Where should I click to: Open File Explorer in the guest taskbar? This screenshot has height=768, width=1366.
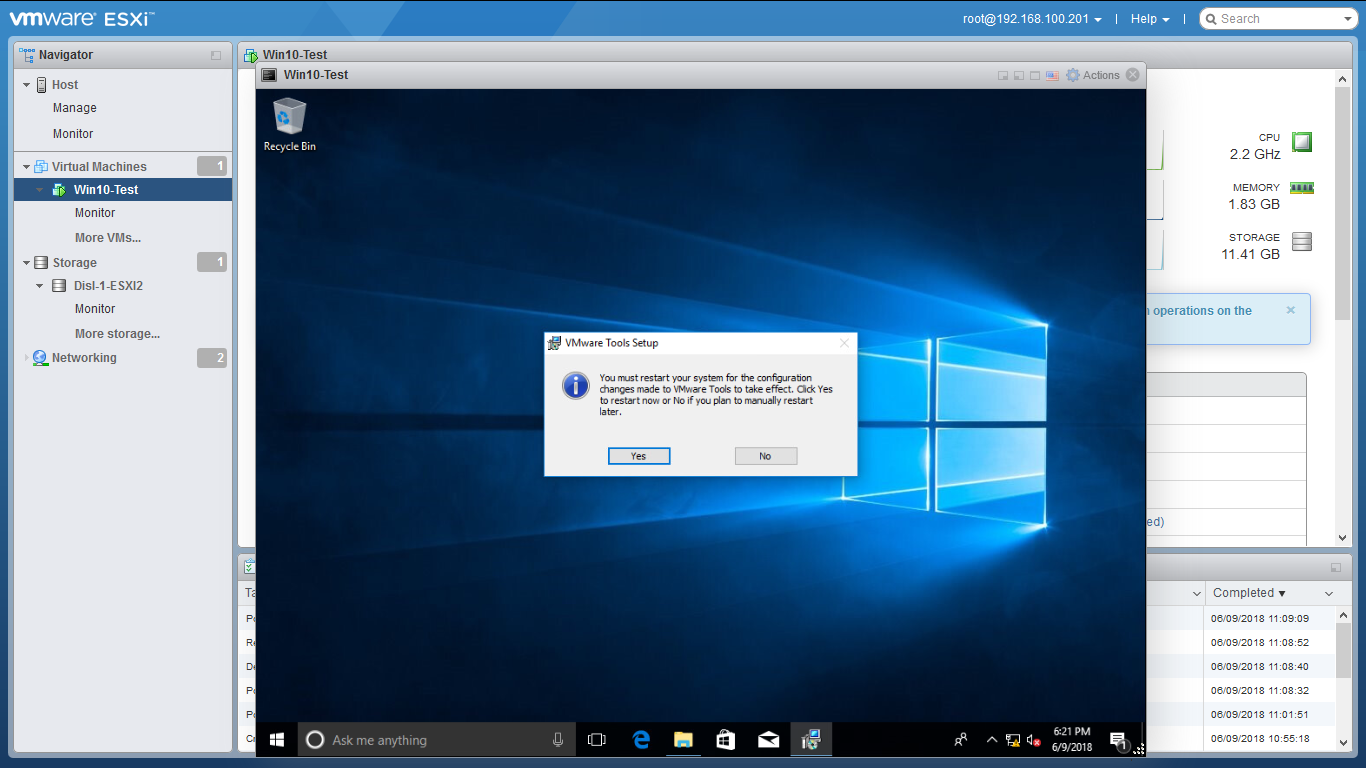point(683,740)
